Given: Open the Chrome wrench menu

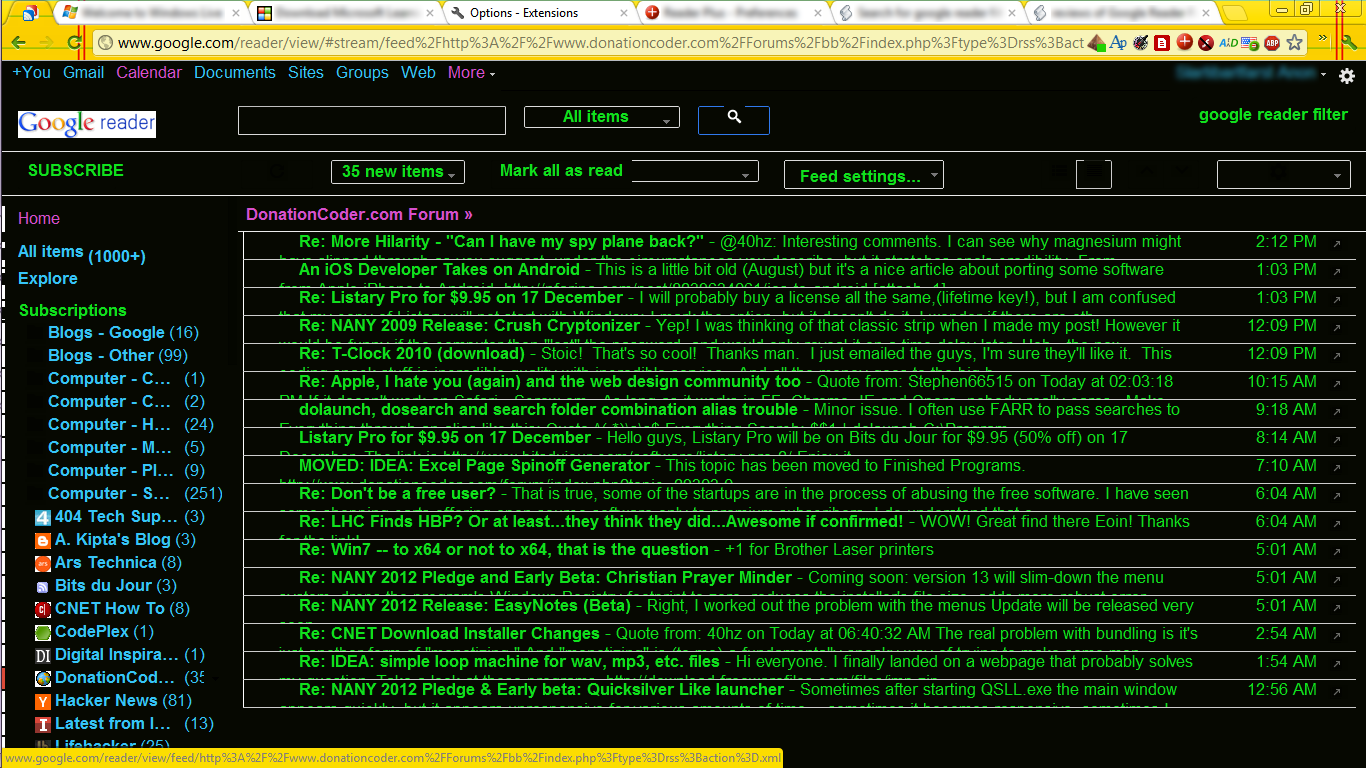Looking at the screenshot, I should pyautogui.click(x=1350, y=42).
